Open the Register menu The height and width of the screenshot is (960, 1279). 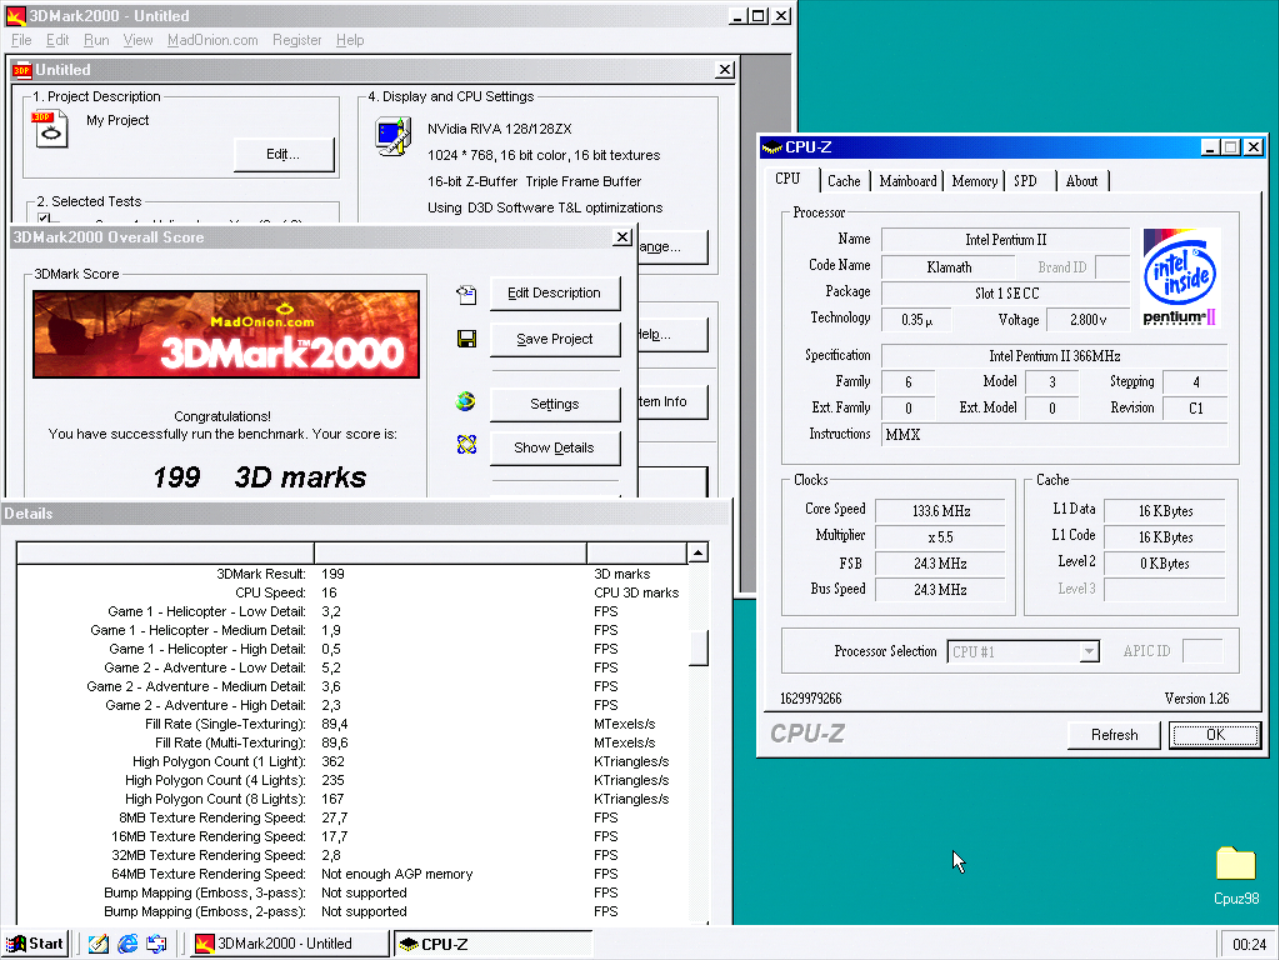coord(297,40)
